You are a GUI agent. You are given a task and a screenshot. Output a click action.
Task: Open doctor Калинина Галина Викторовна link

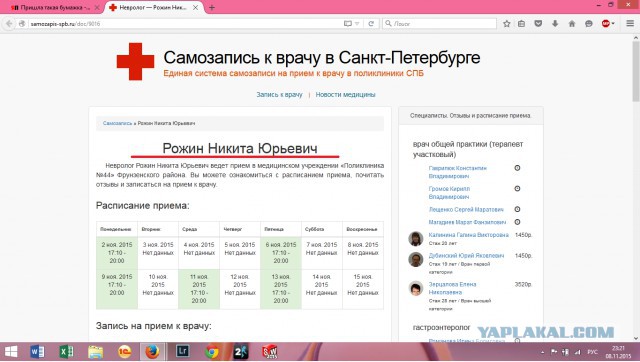click(x=469, y=235)
